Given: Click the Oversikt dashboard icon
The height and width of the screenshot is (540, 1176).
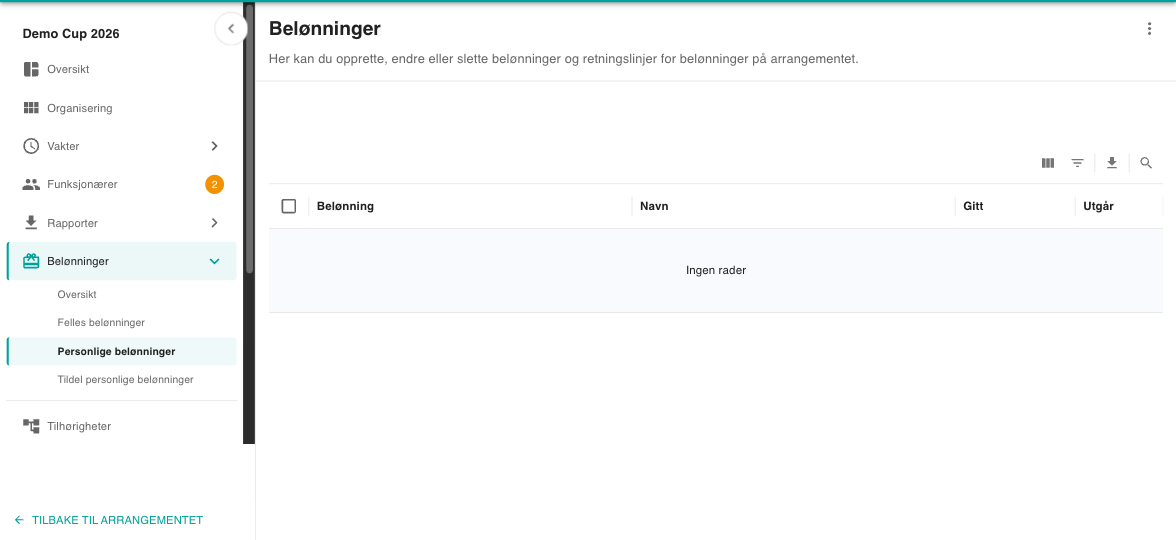Looking at the screenshot, I should click(x=31, y=70).
